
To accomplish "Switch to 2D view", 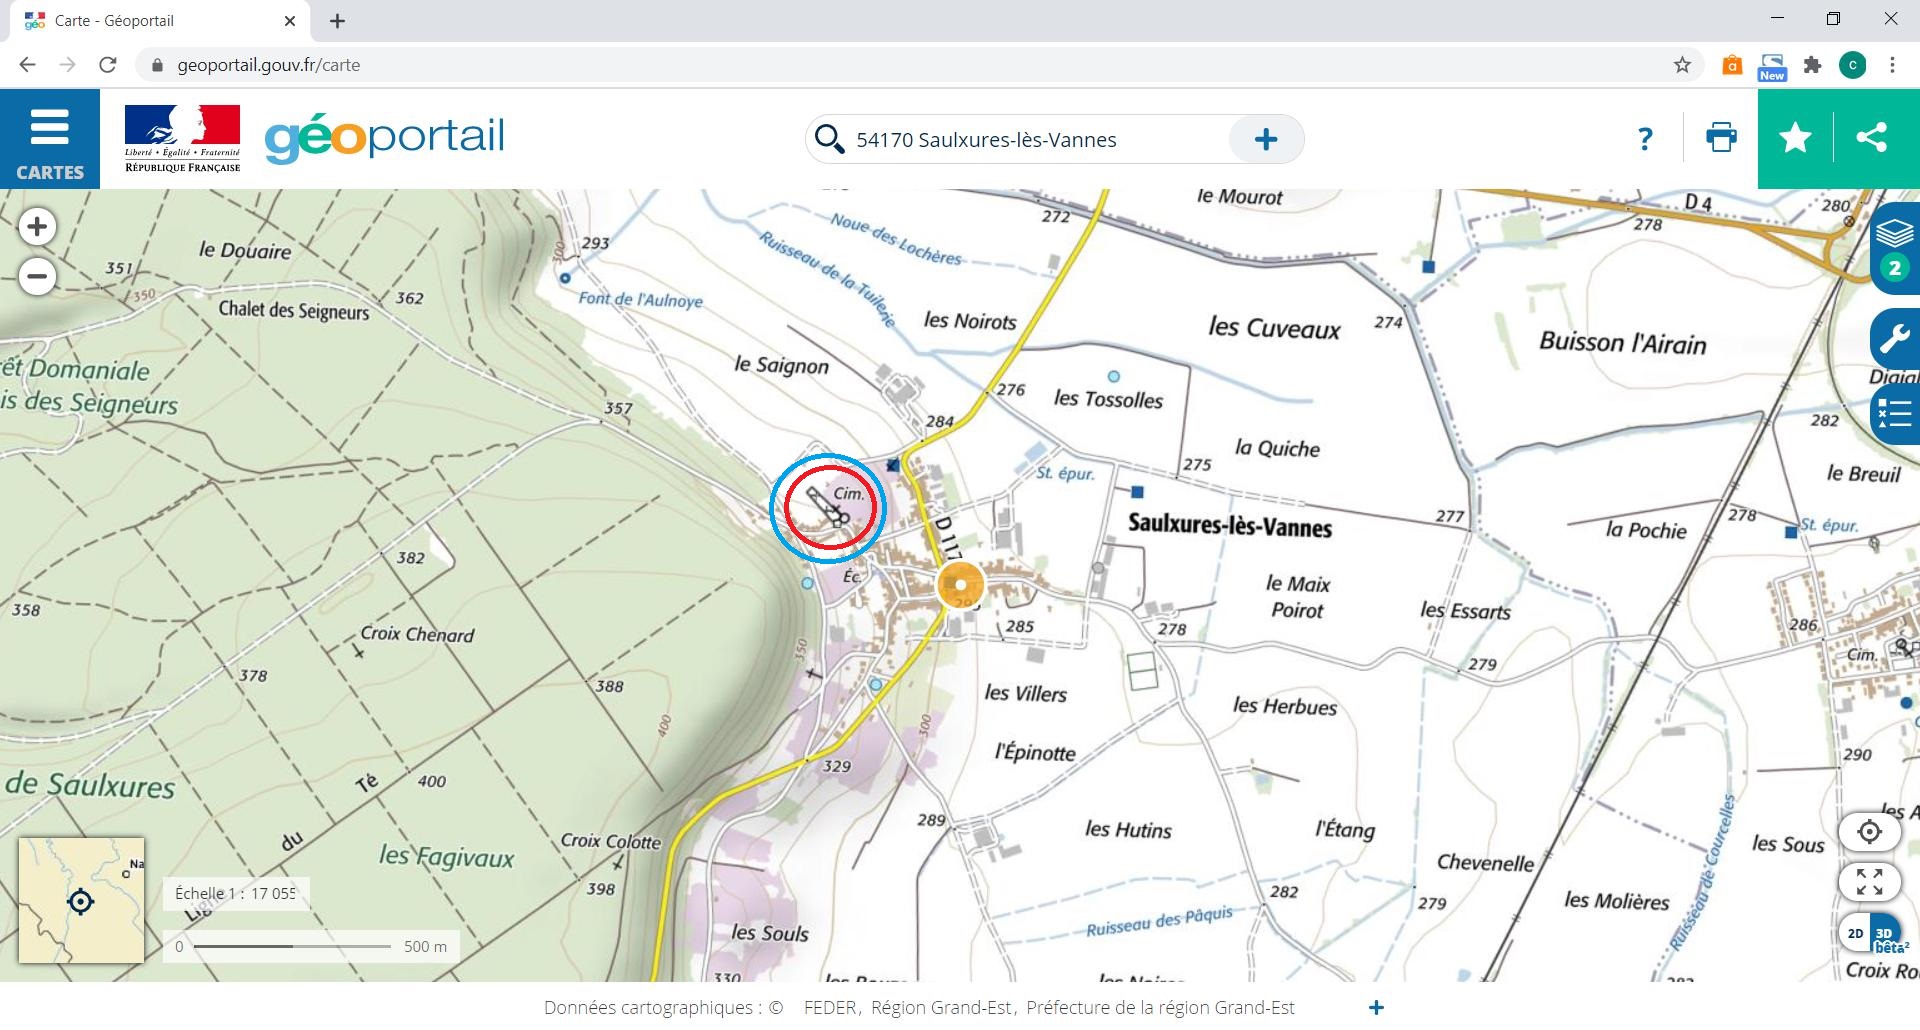I will pyautogui.click(x=1855, y=934).
